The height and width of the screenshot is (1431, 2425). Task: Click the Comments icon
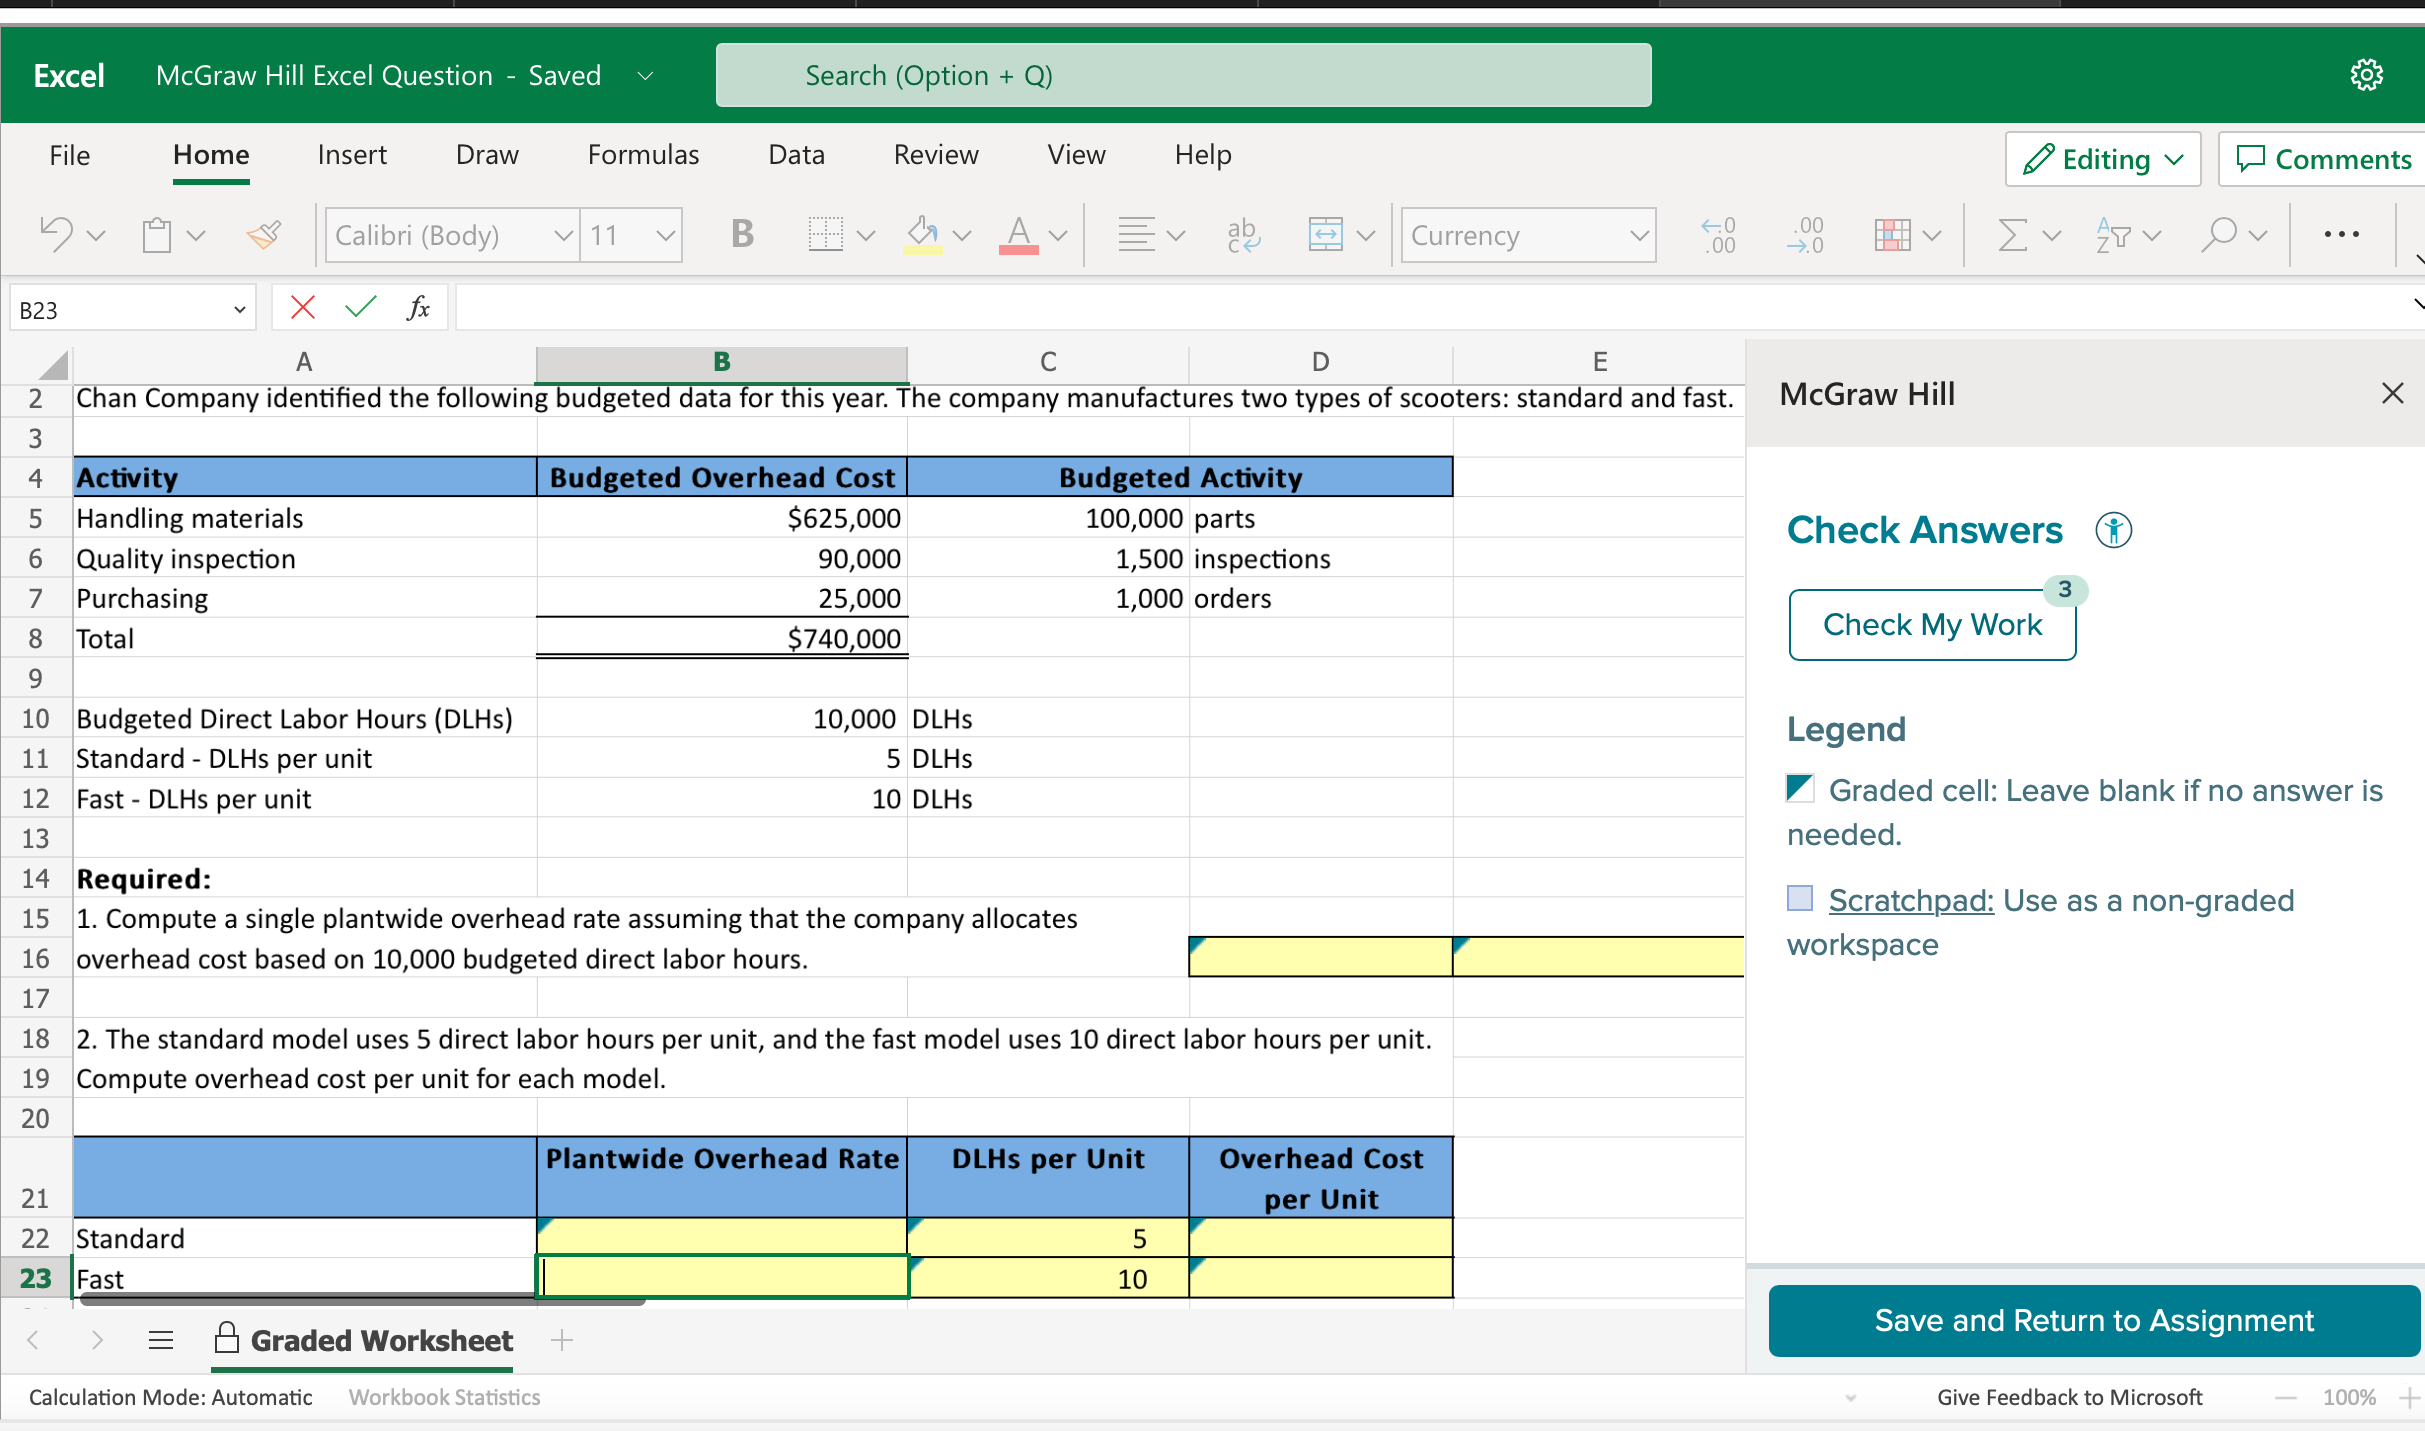click(x=2320, y=158)
